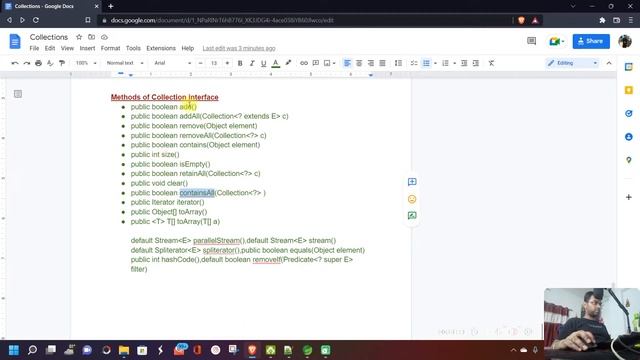Set right text alignment
640x360 pixels.
pos(371,63)
